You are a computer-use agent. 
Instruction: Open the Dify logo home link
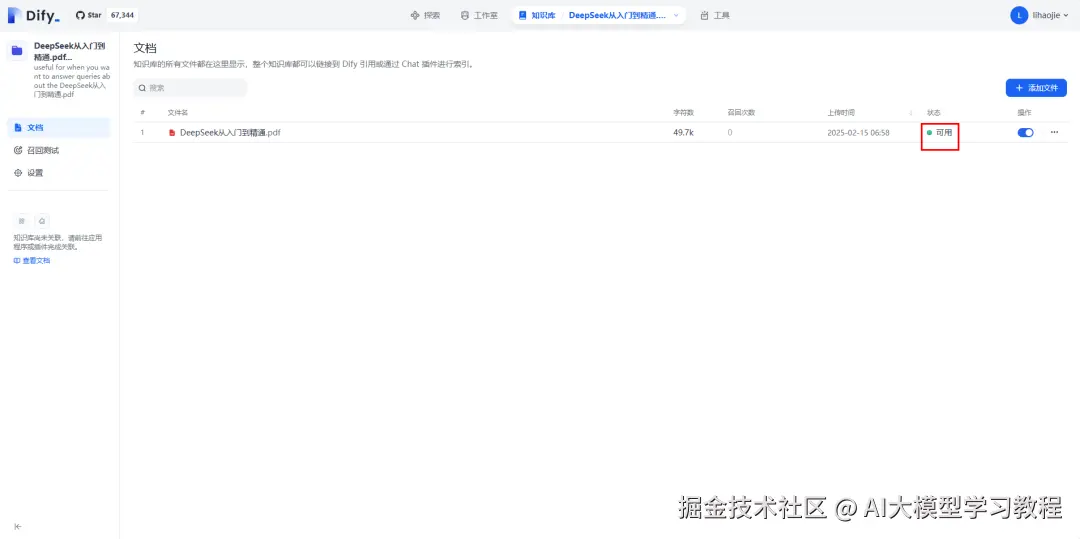(34, 15)
